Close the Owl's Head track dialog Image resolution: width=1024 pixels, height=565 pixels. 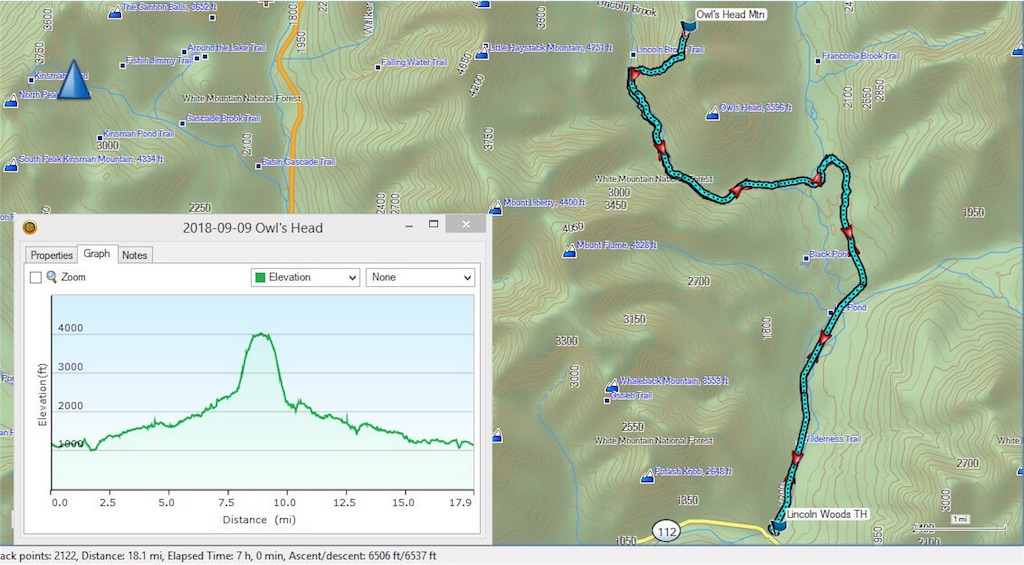pos(466,224)
